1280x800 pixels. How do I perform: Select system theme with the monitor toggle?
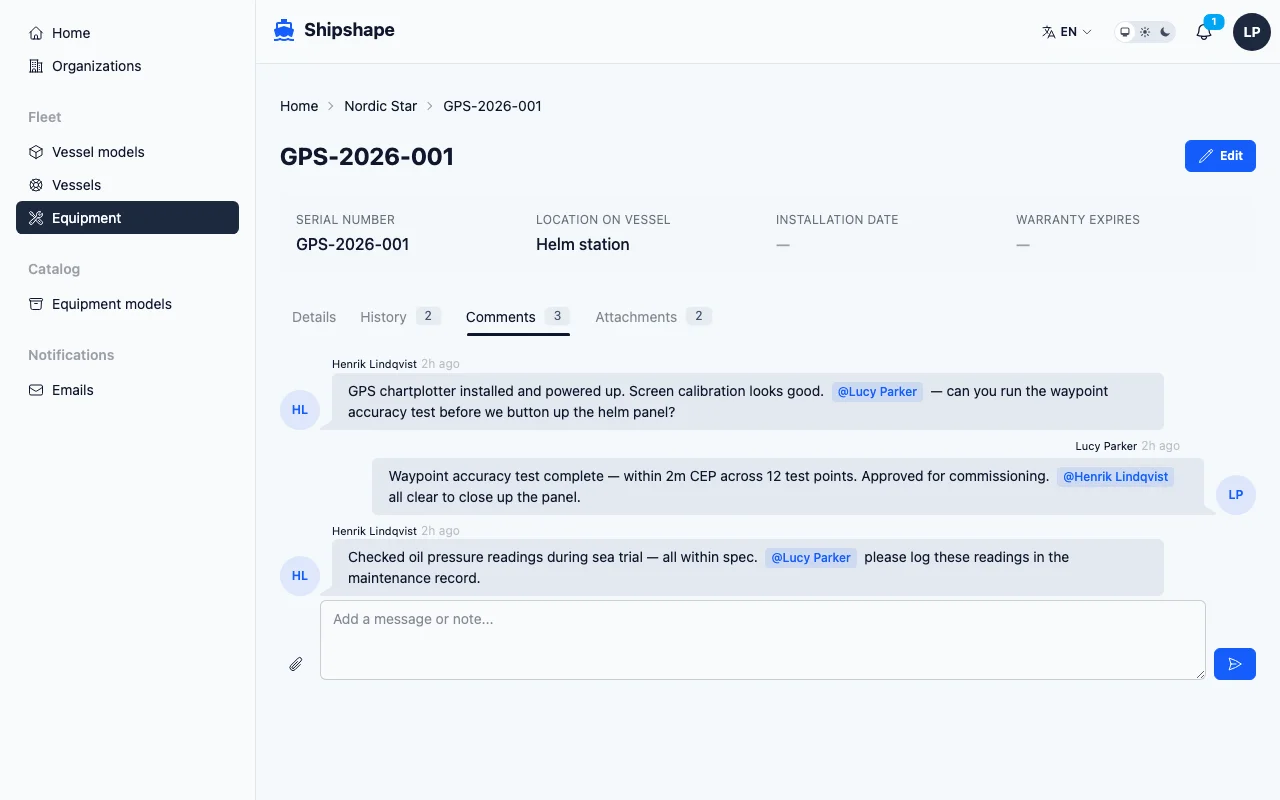pyautogui.click(x=1125, y=31)
